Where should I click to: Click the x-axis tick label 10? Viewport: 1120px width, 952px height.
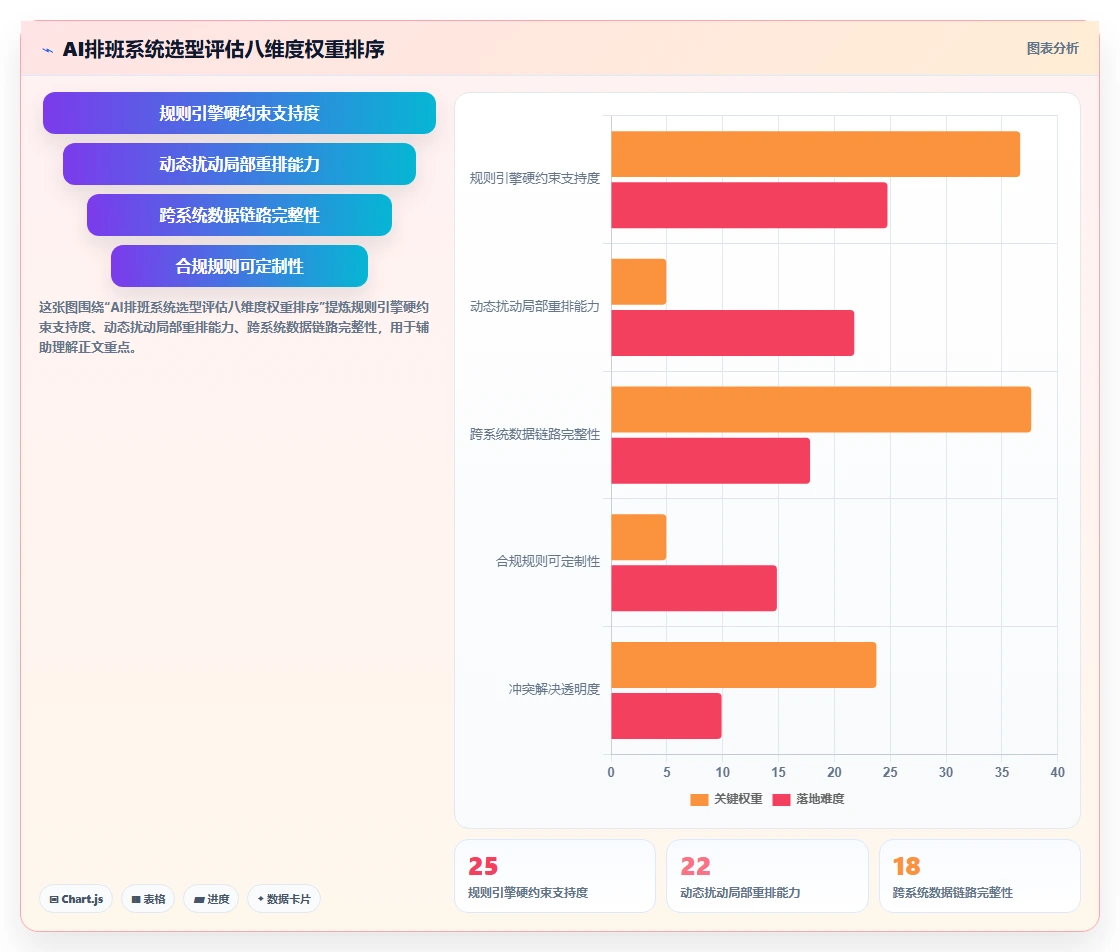pos(723,772)
